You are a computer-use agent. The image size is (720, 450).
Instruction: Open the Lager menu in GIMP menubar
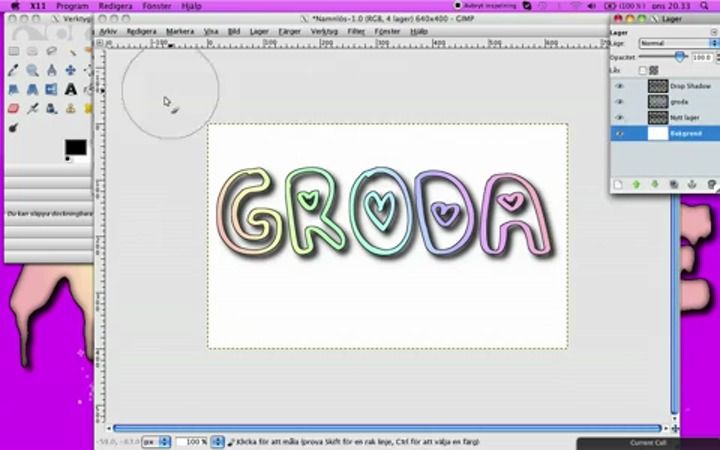pyautogui.click(x=259, y=31)
